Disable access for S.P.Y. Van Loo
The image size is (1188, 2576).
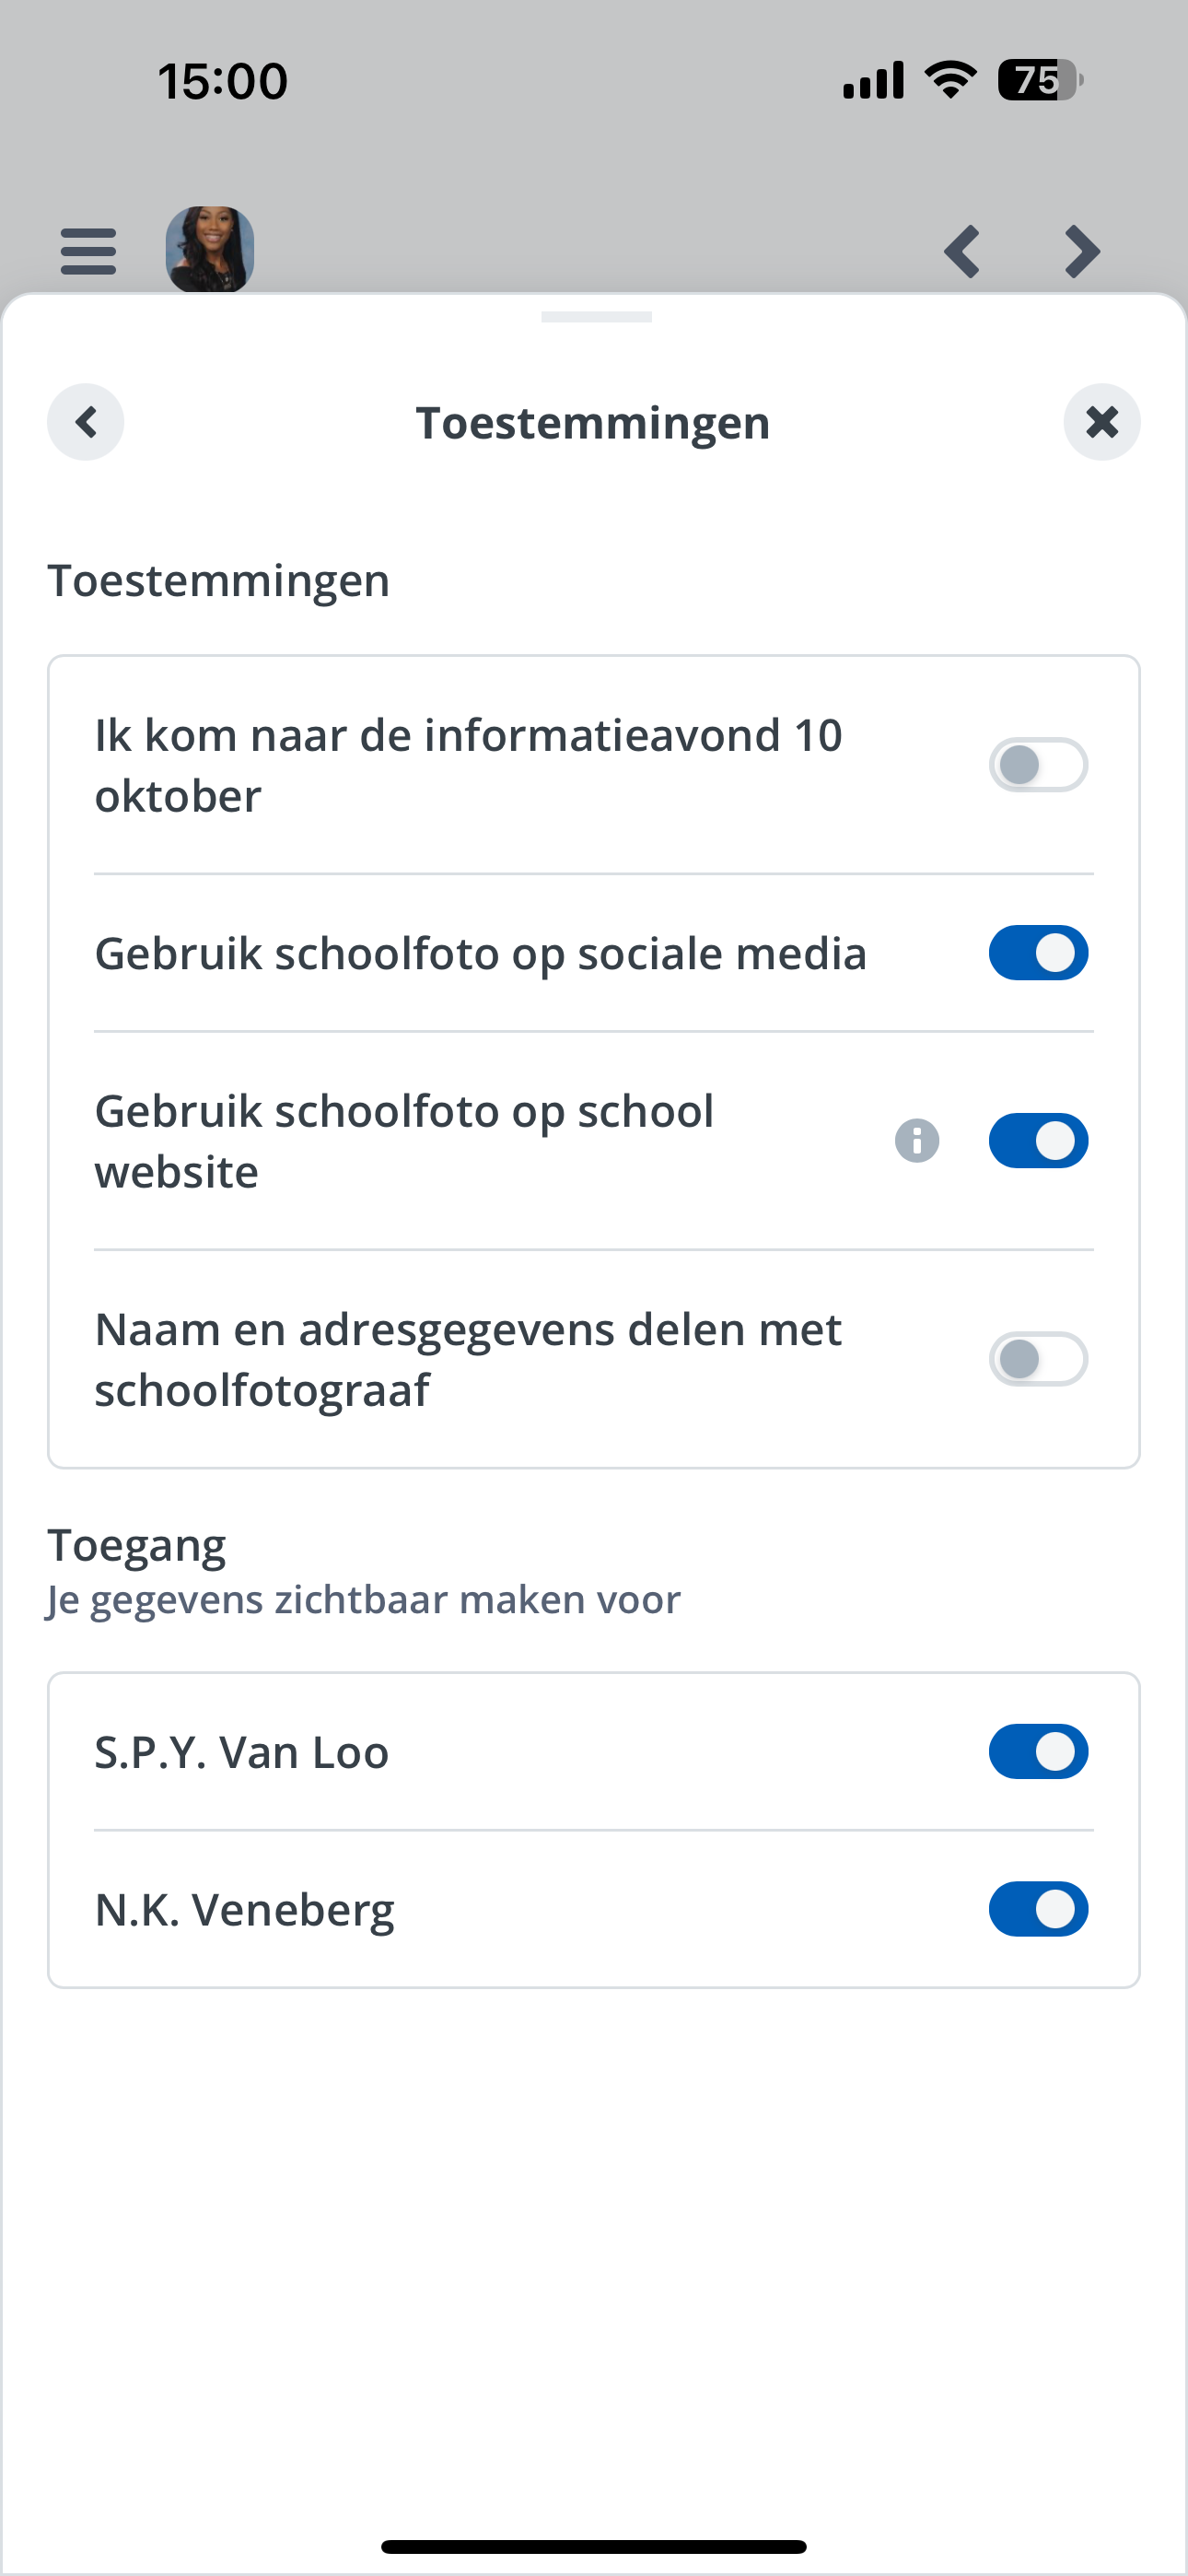[x=1039, y=1752]
